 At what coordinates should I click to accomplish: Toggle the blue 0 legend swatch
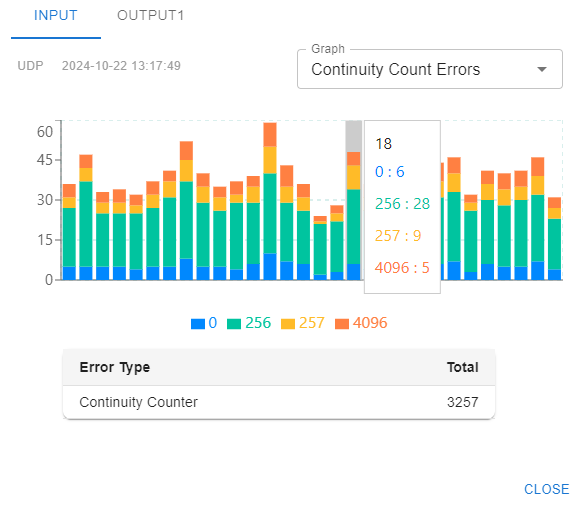198,324
